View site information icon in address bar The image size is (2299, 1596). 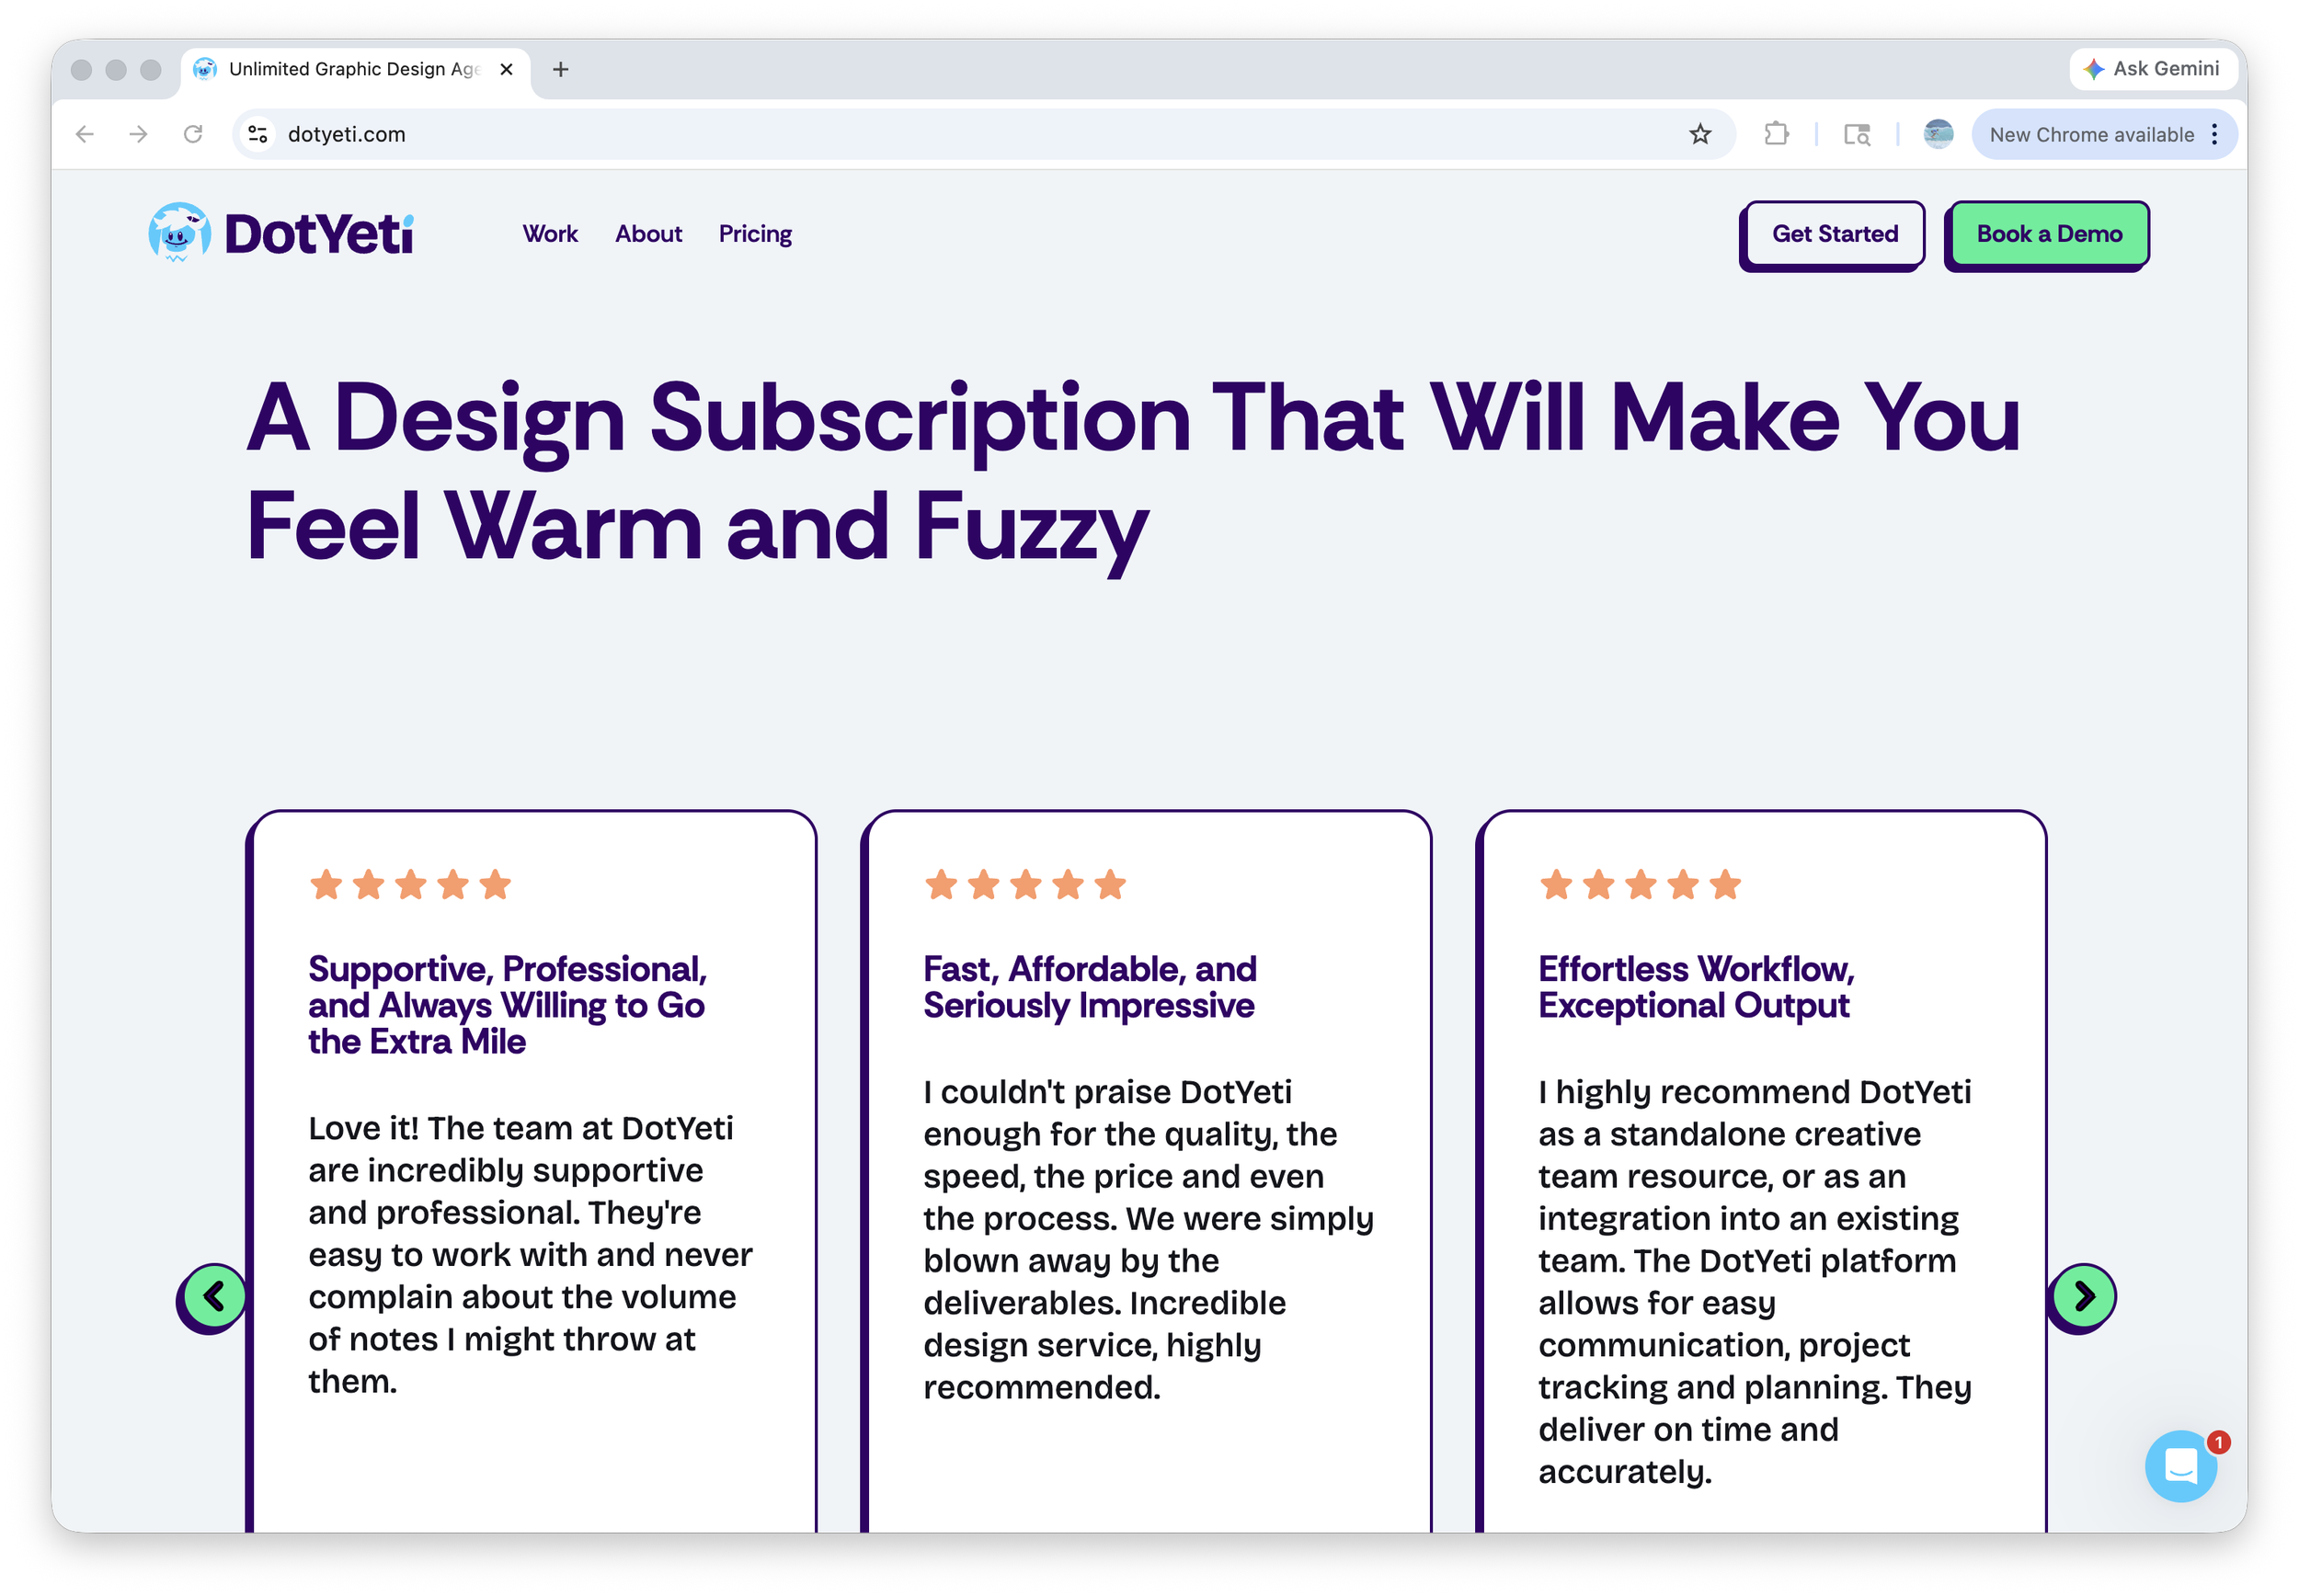point(258,134)
